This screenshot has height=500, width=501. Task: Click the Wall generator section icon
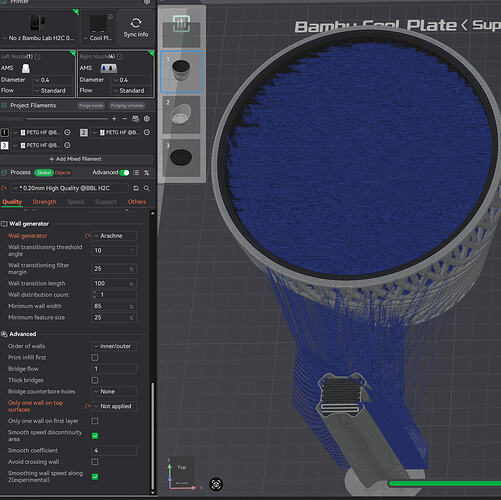point(4,224)
